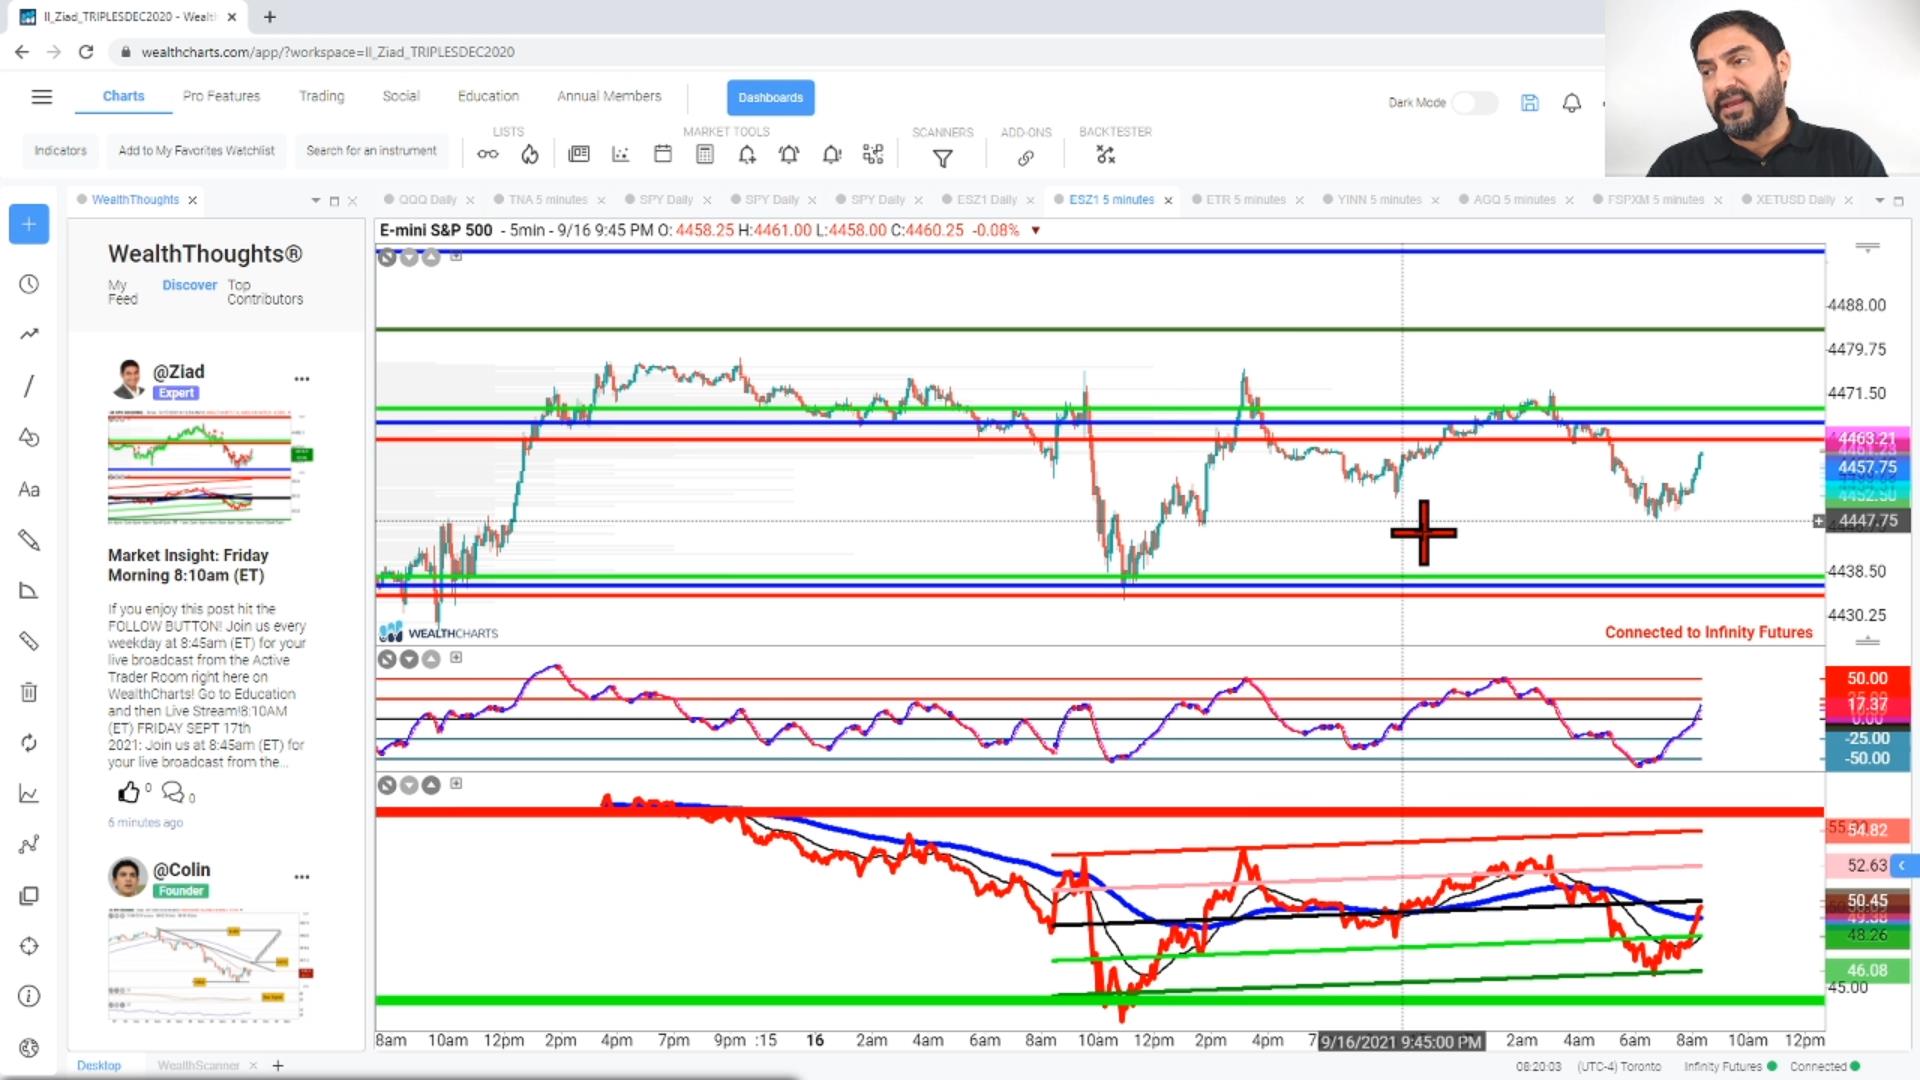Expand the bottom pane with small plus icon
1920x1080 pixels.
[456, 783]
